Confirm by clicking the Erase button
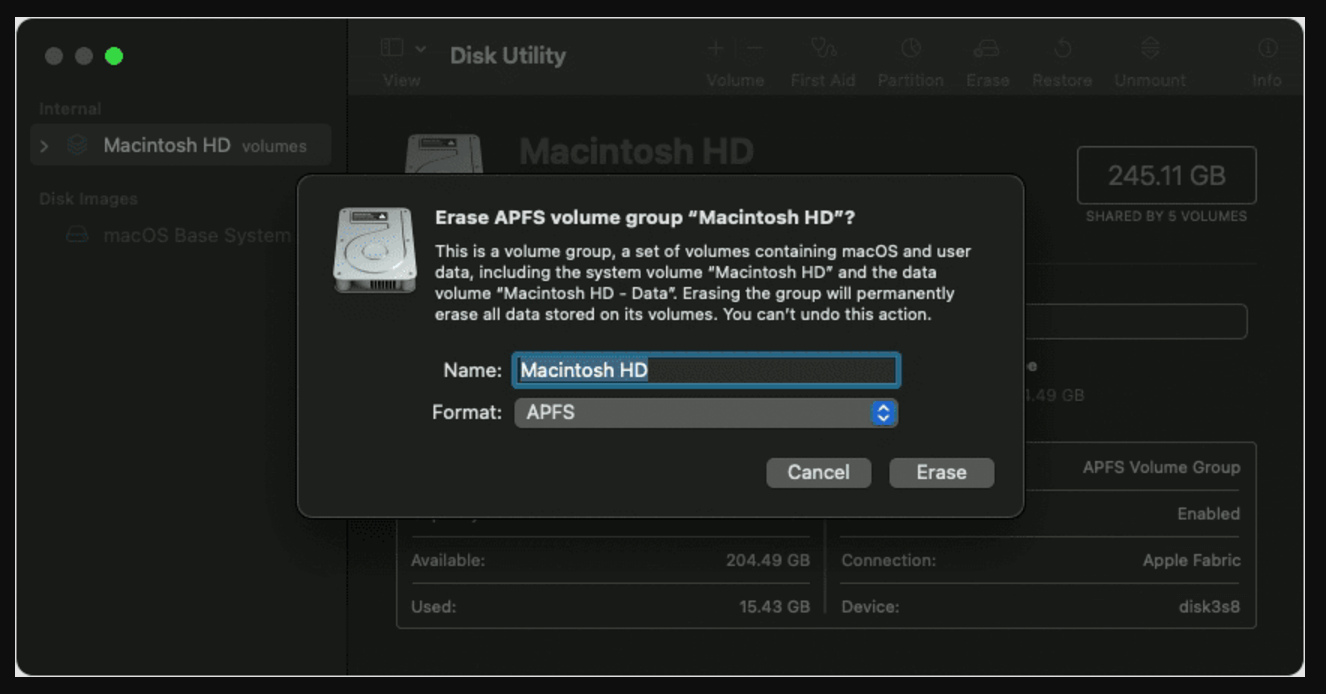The height and width of the screenshot is (694, 1326). click(x=941, y=472)
